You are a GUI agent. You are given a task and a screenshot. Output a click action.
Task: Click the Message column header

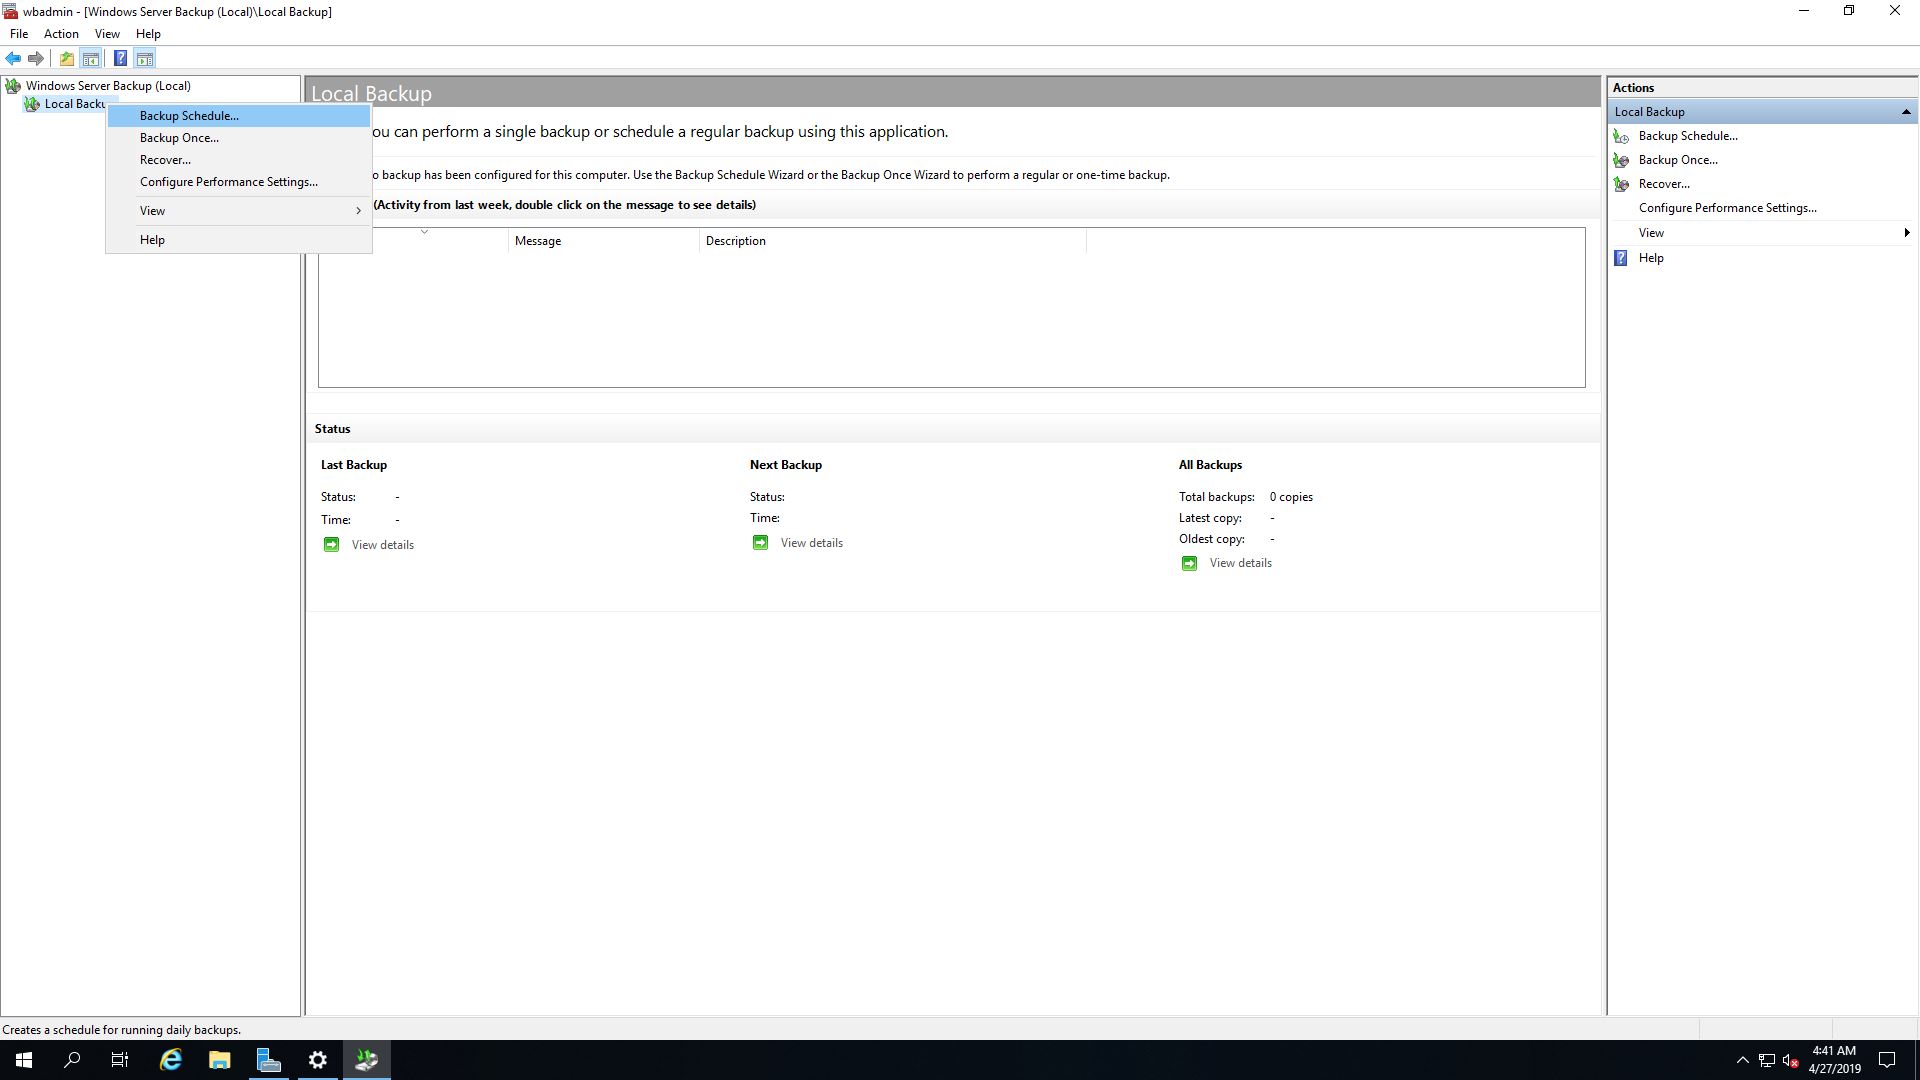coord(603,241)
